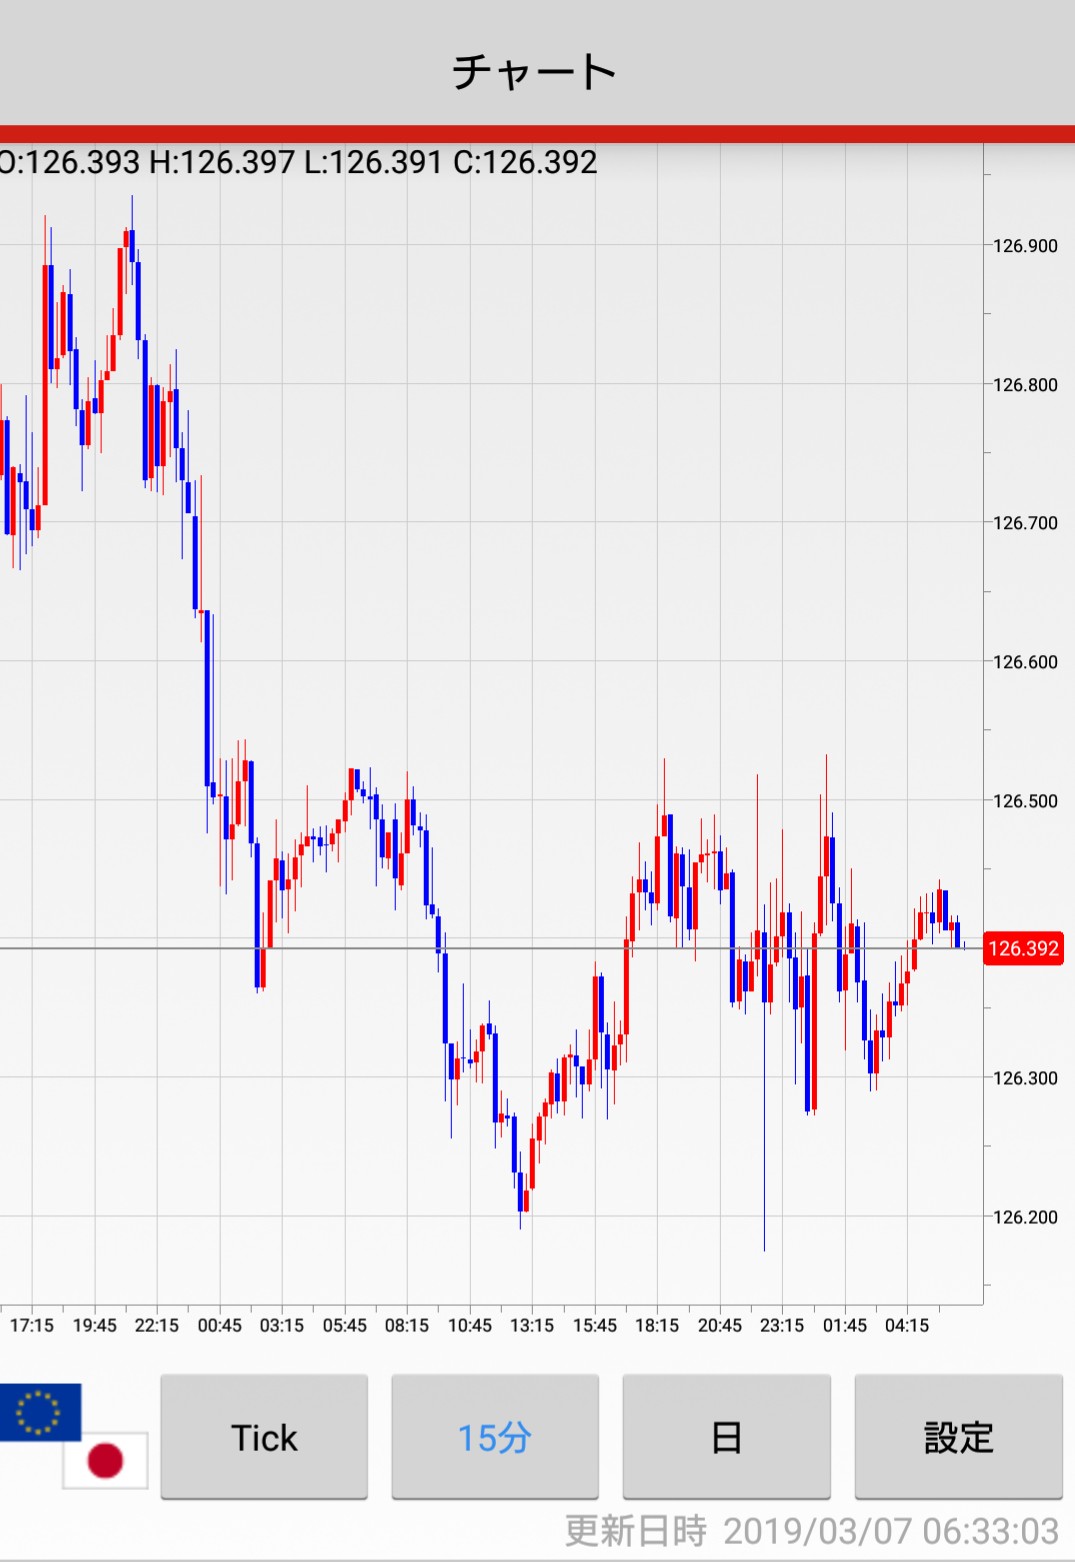Select the 23:15 time axis marker
1075x1562 pixels.
pos(782,1325)
